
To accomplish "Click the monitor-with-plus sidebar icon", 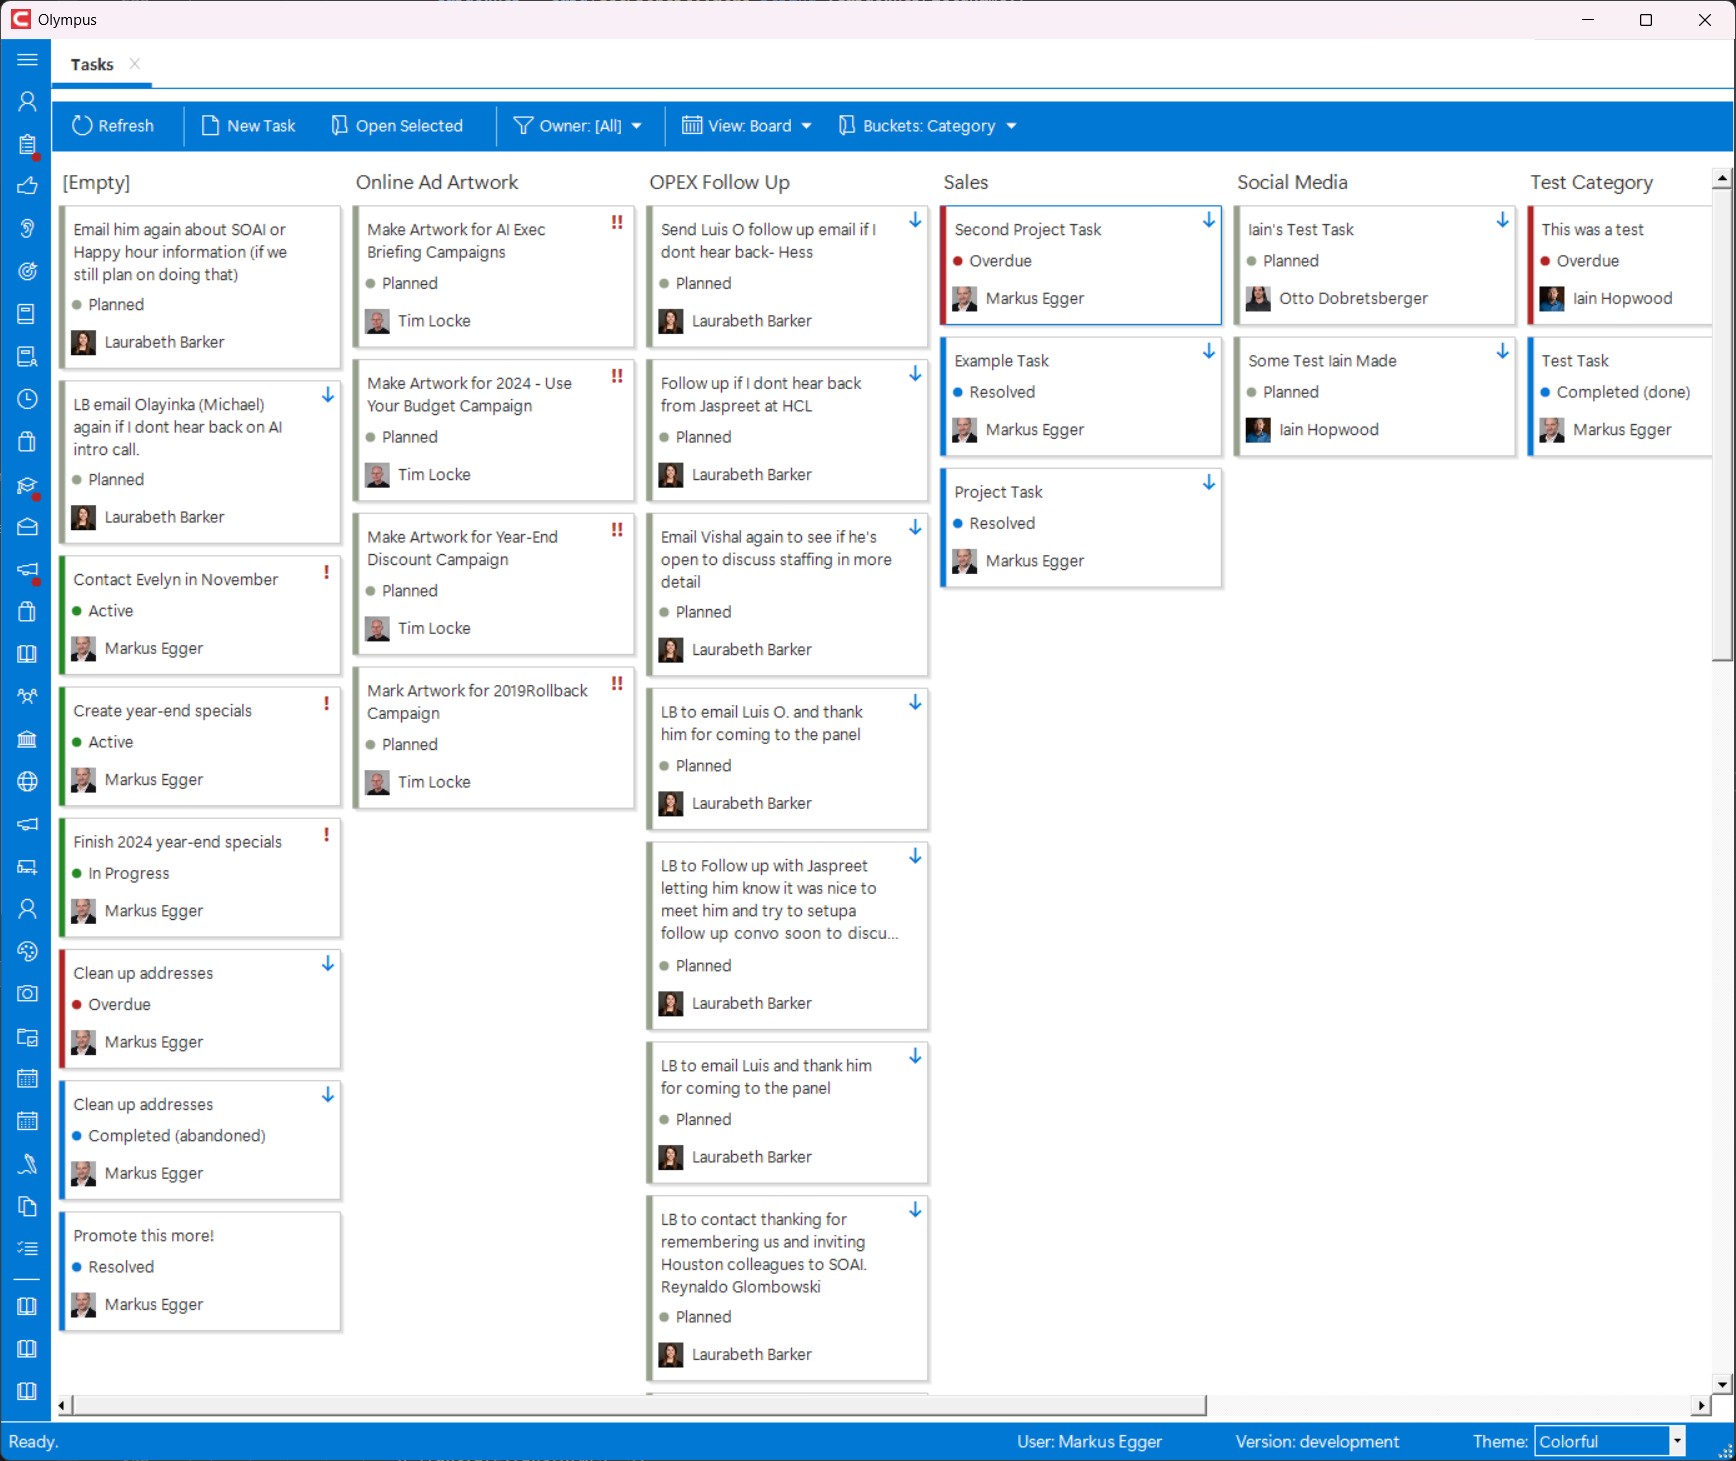I will [x=27, y=866].
